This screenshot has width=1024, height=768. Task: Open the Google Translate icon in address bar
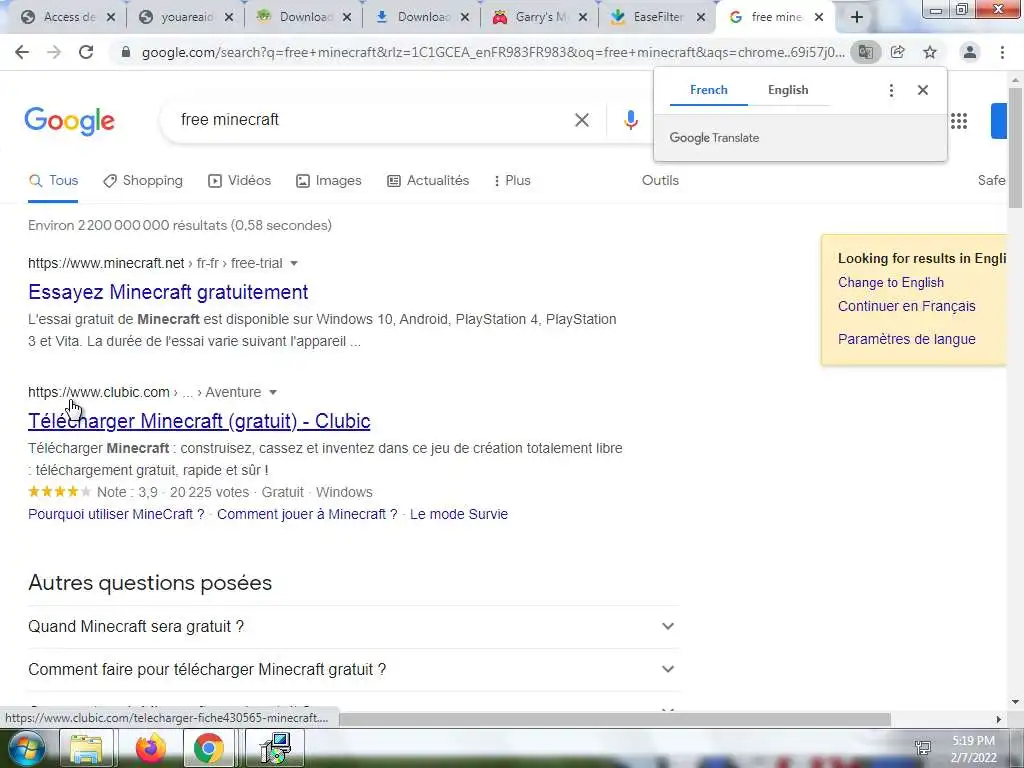tap(865, 52)
